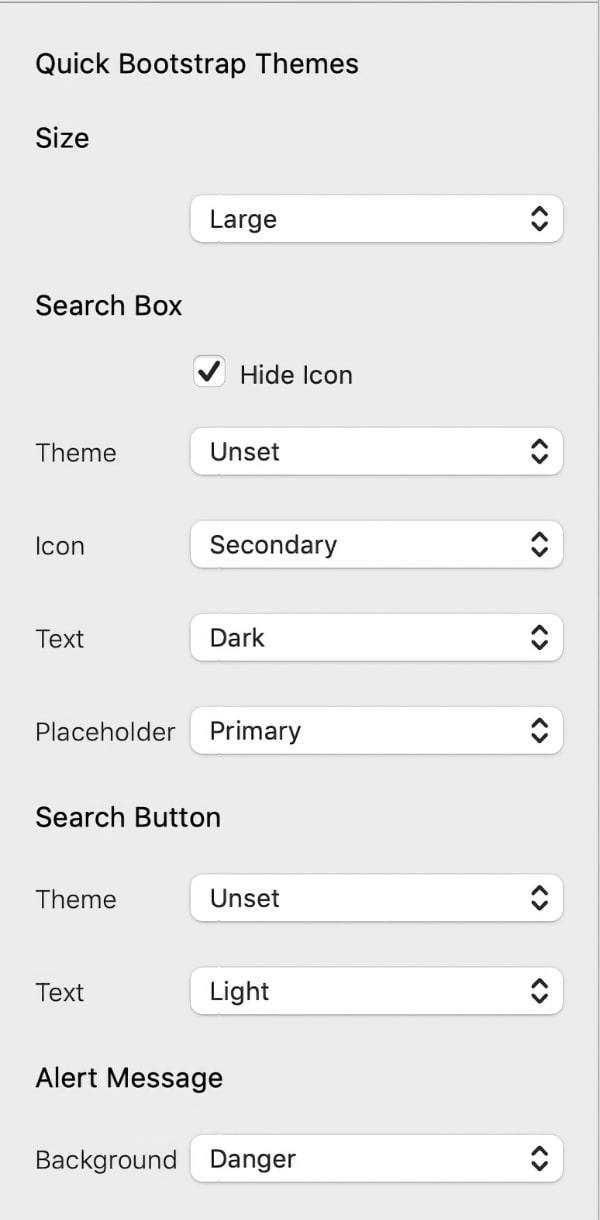Toggle the Hide Icon checkbox

(x=209, y=373)
